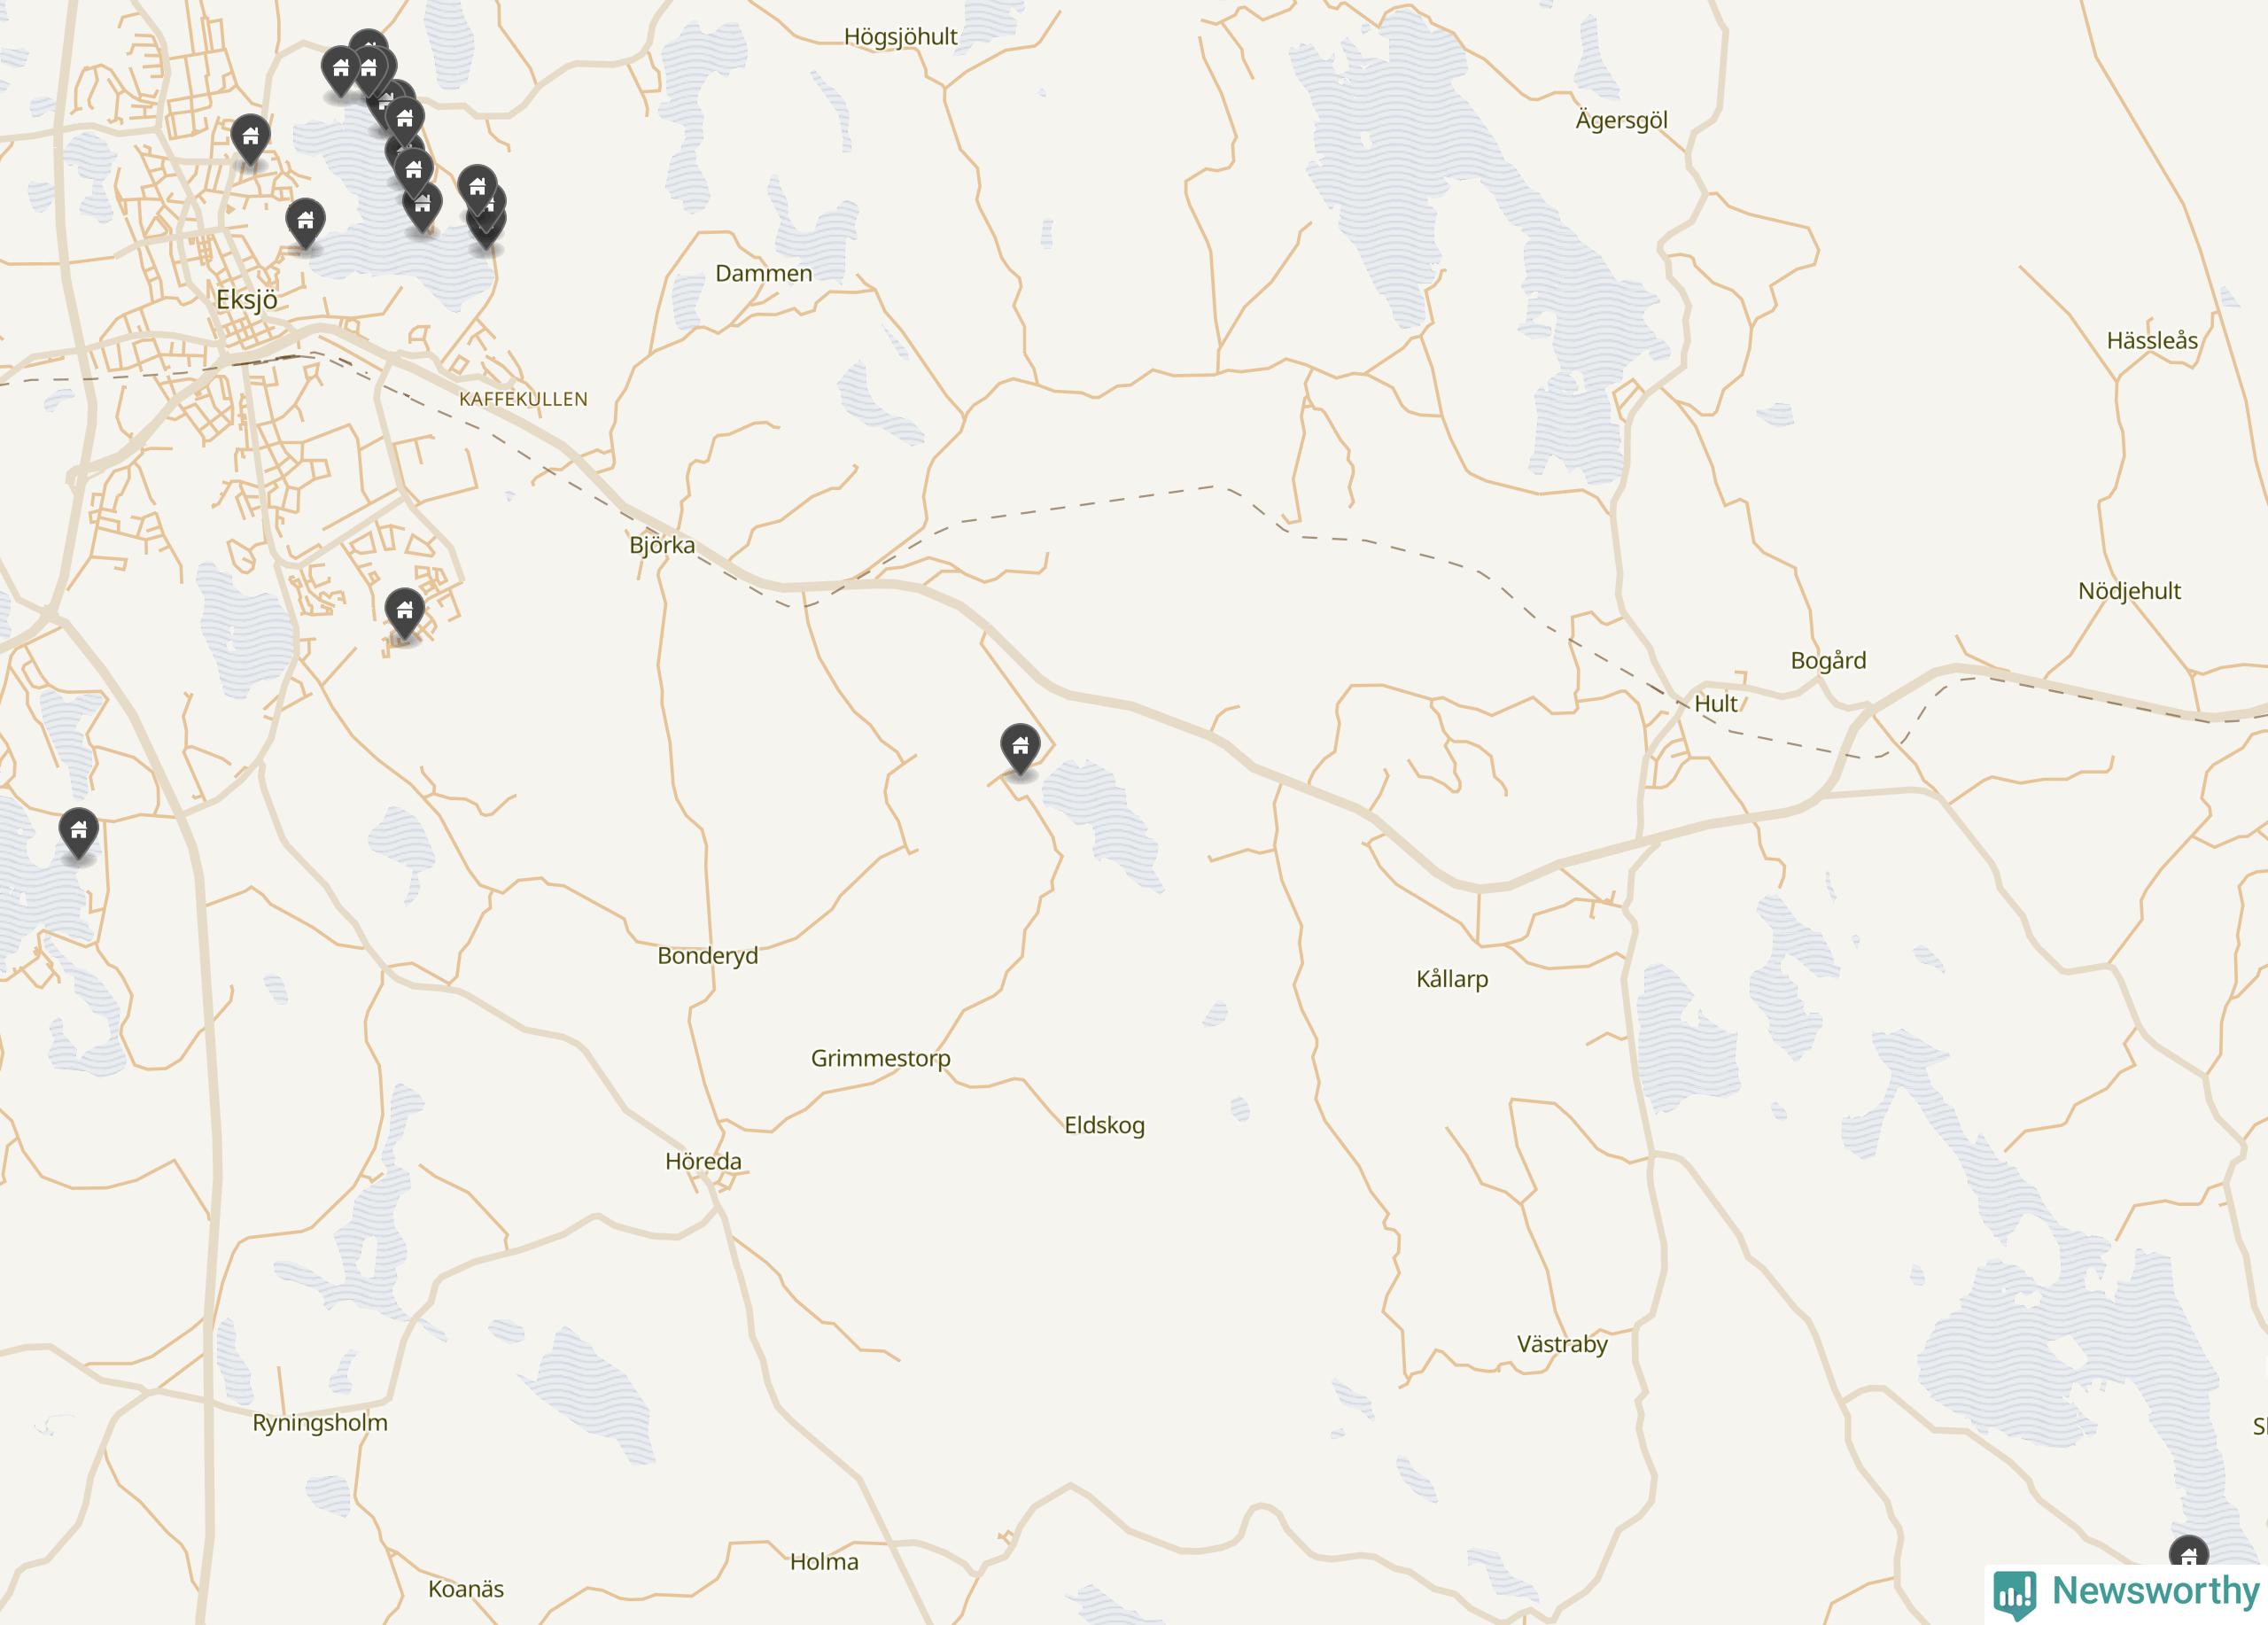This screenshot has width=2268, height=1625.
Task: Click the Dammen place label
Action: [x=764, y=273]
